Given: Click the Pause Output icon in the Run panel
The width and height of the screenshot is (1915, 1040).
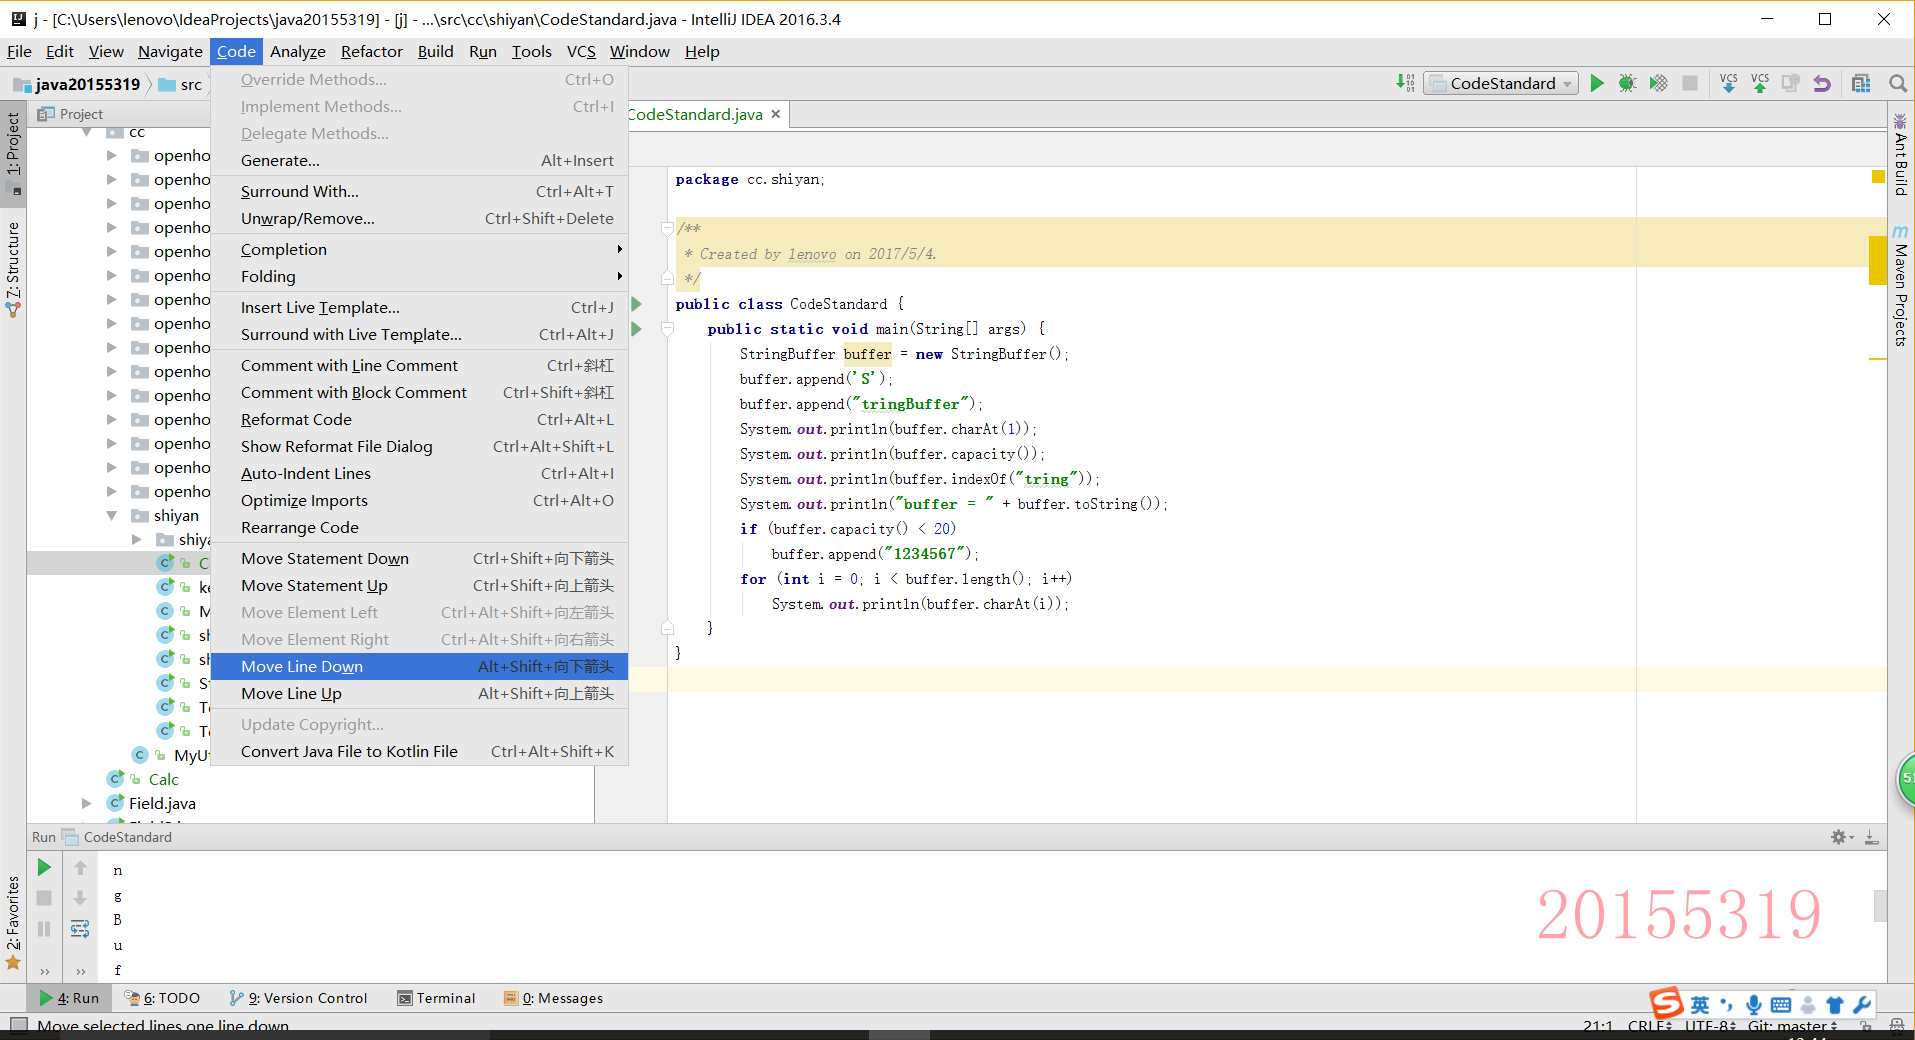Looking at the screenshot, I should point(44,929).
